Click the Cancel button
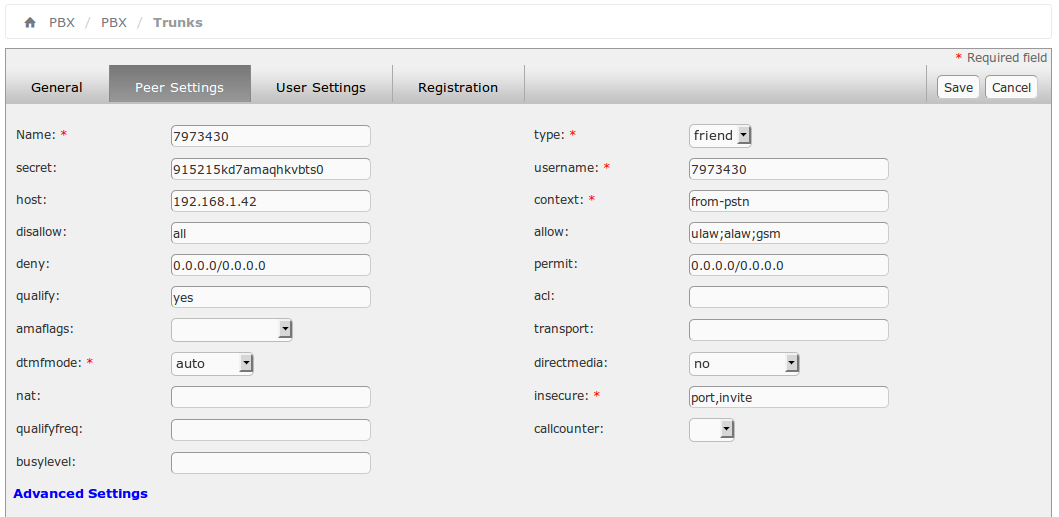This screenshot has height=517, width=1059. (1011, 87)
